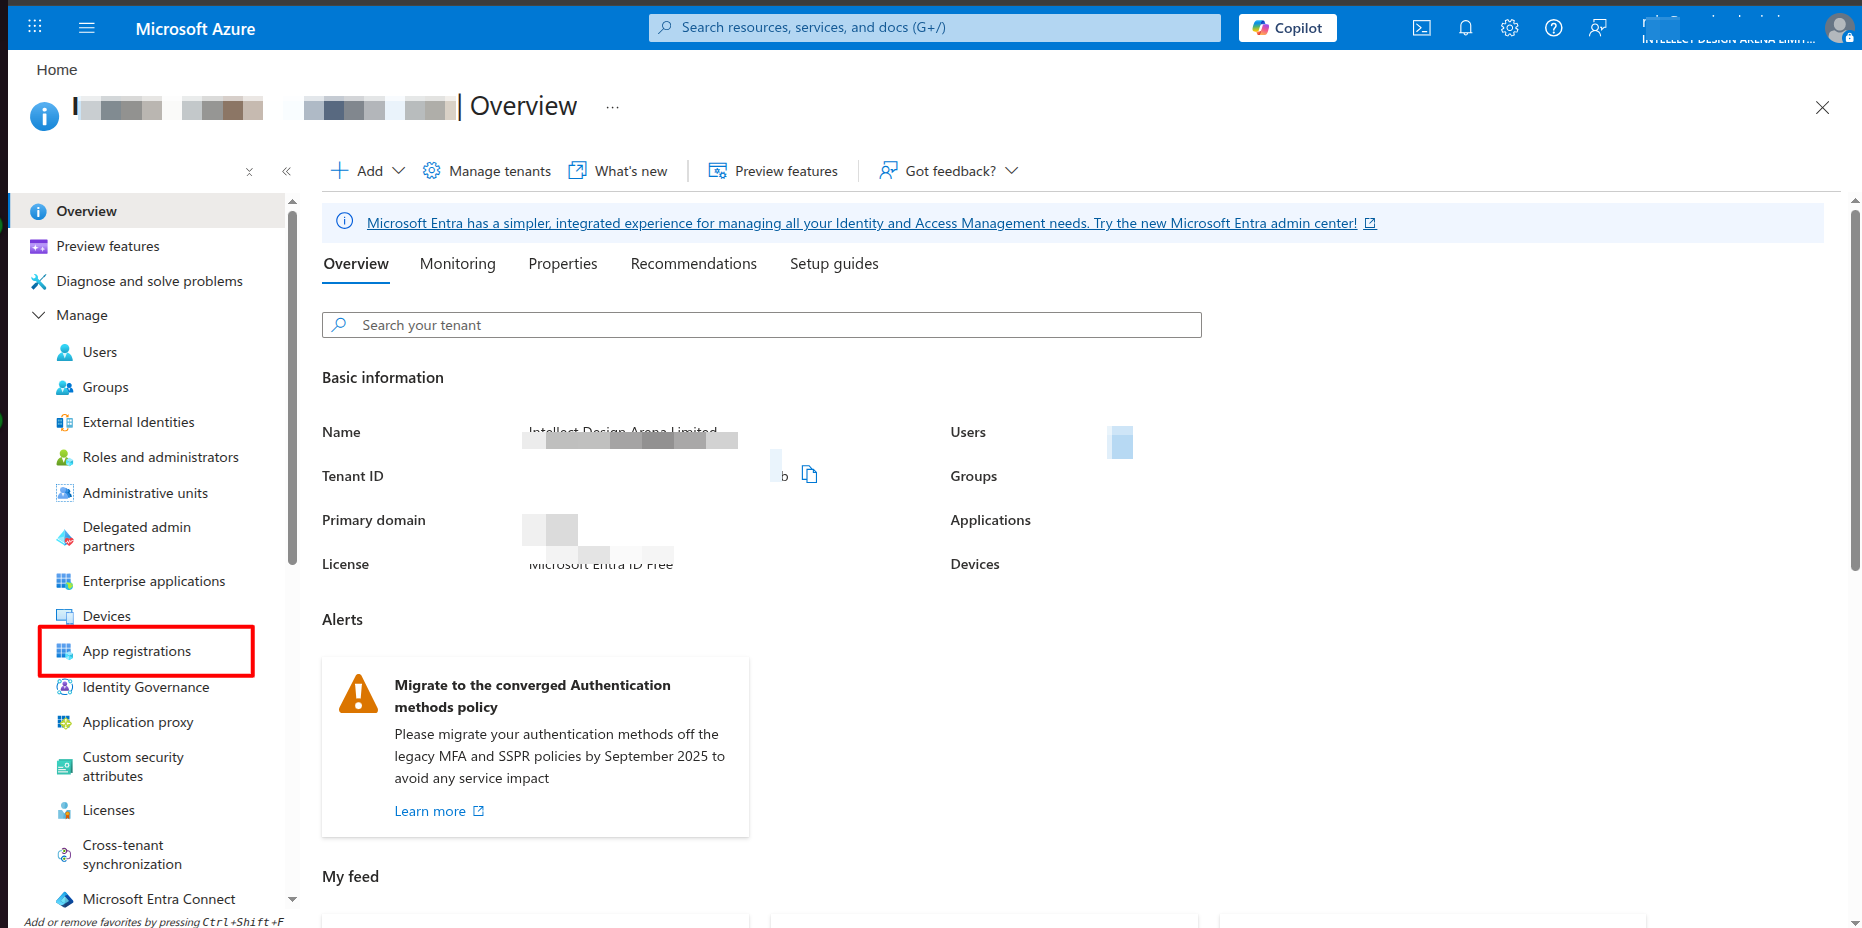Viewport: 1862px width, 928px height.
Task: Open the feedback icon in the top bar
Action: point(1597,28)
